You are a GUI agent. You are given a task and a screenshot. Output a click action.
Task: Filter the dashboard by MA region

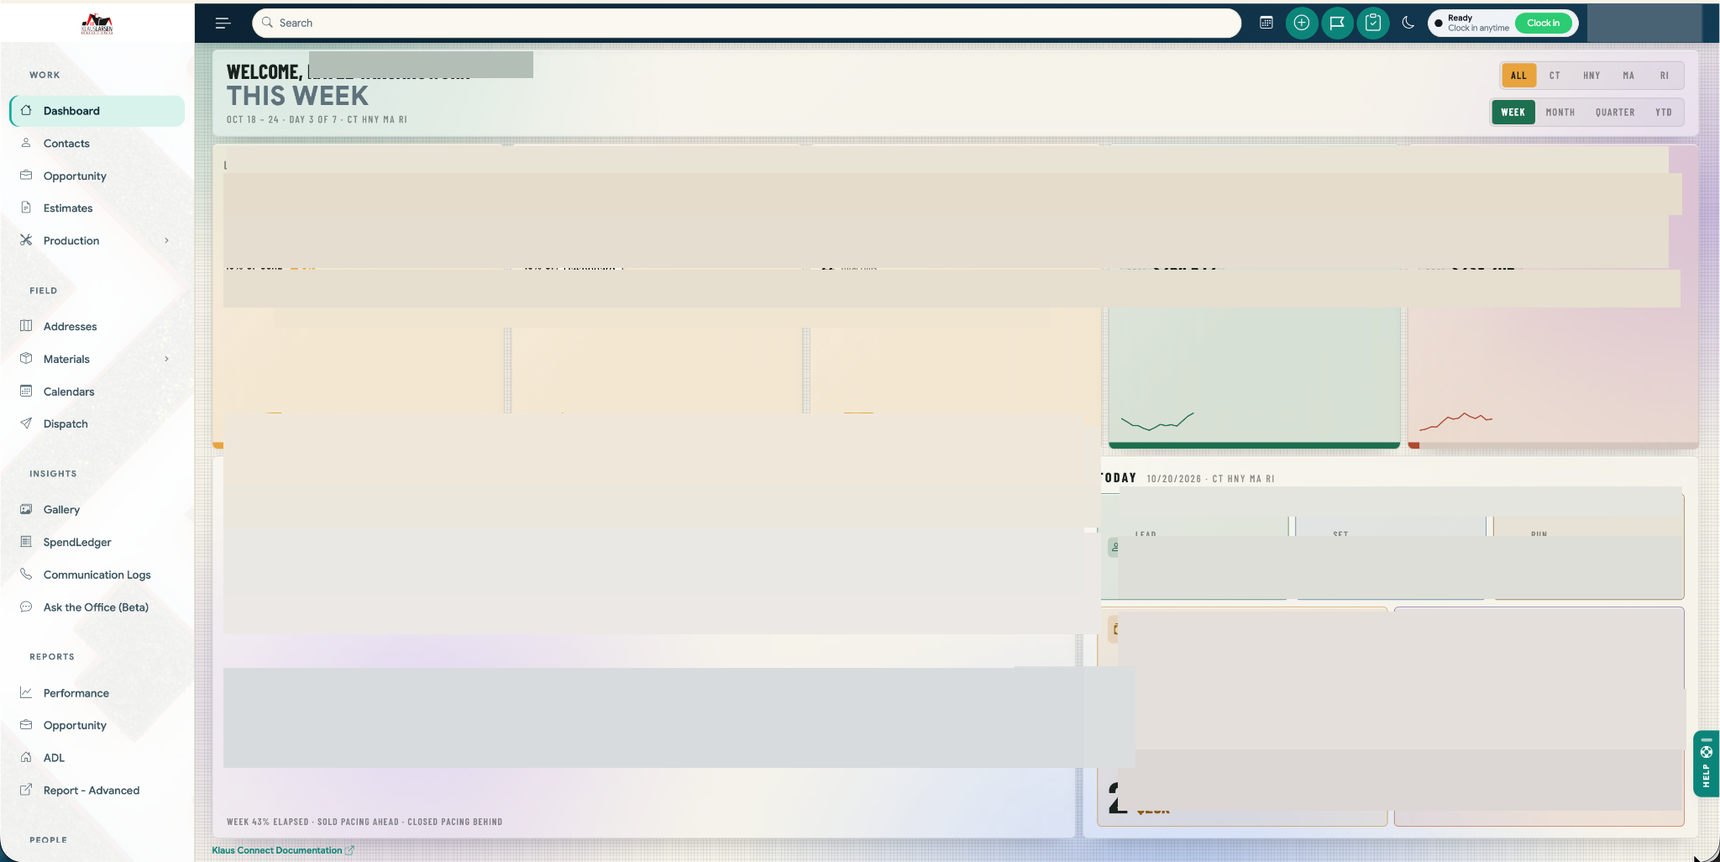(x=1629, y=75)
